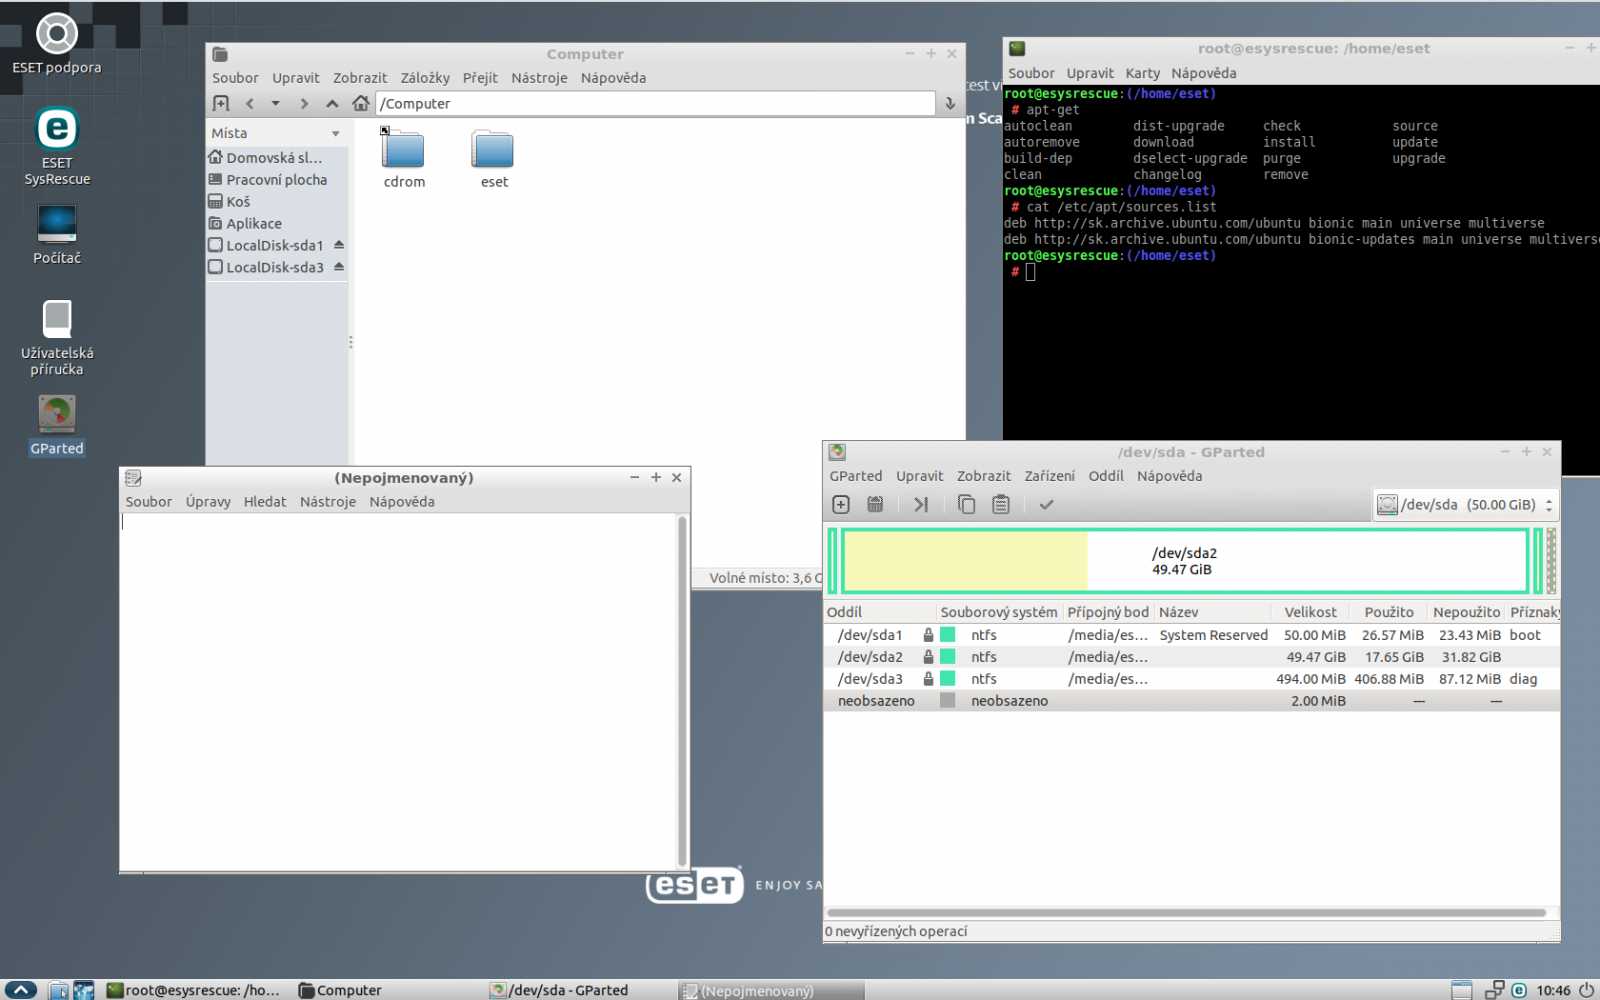Open history dropdown arrow in file manager toolbar
Viewport: 1600px width, 1000px height.
(276, 103)
